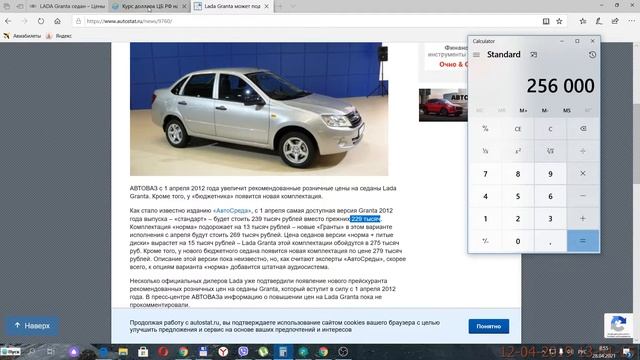Close the Курс доллара ЦБ РФ tab
The height and width of the screenshot is (360, 640).
[184, 6]
